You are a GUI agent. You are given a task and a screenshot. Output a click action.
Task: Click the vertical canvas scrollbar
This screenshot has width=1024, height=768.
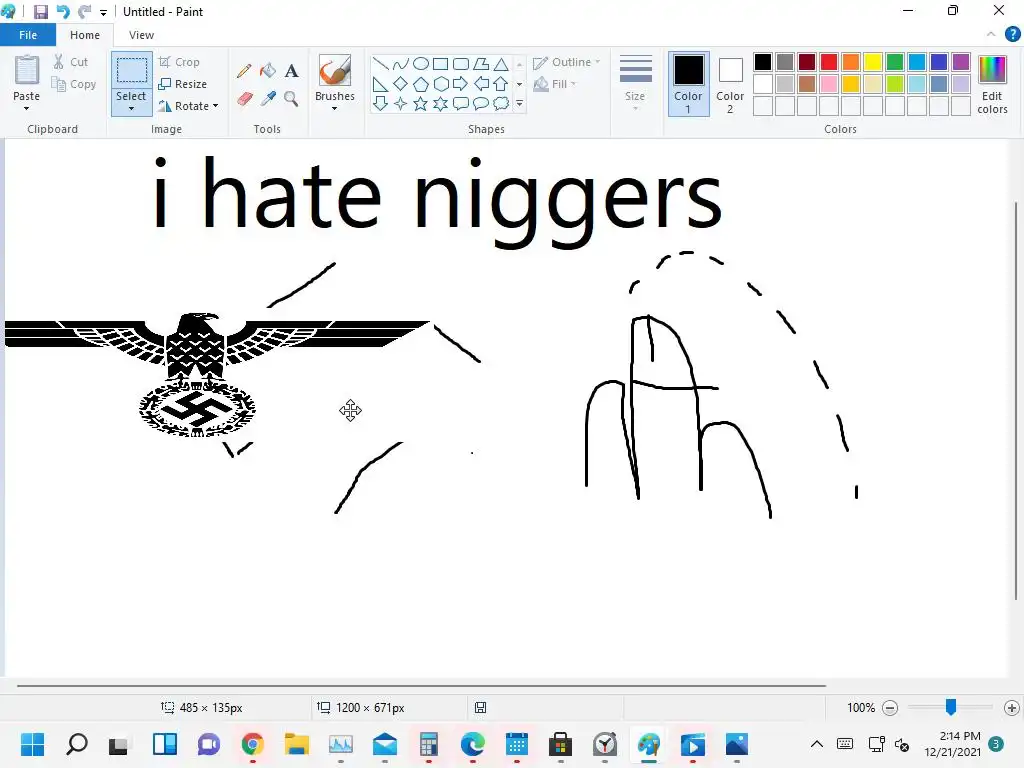click(x=1016, y=401)
